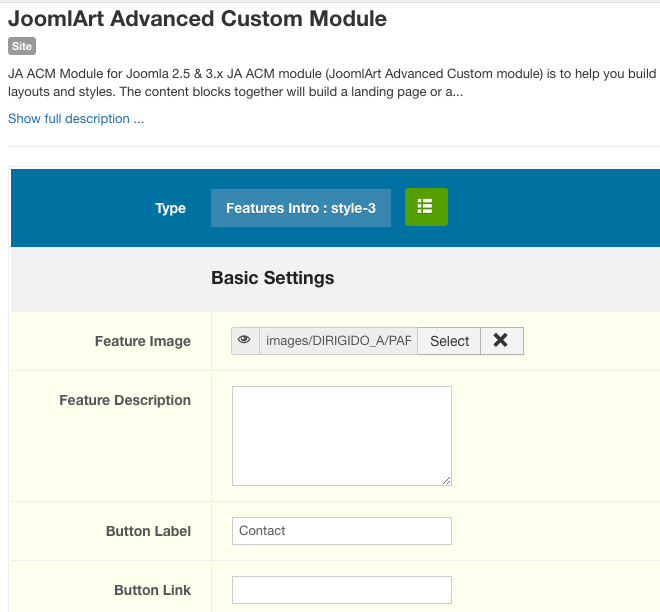Focus the Feature Description text area
660x612 pixels.
coord(341,435)
